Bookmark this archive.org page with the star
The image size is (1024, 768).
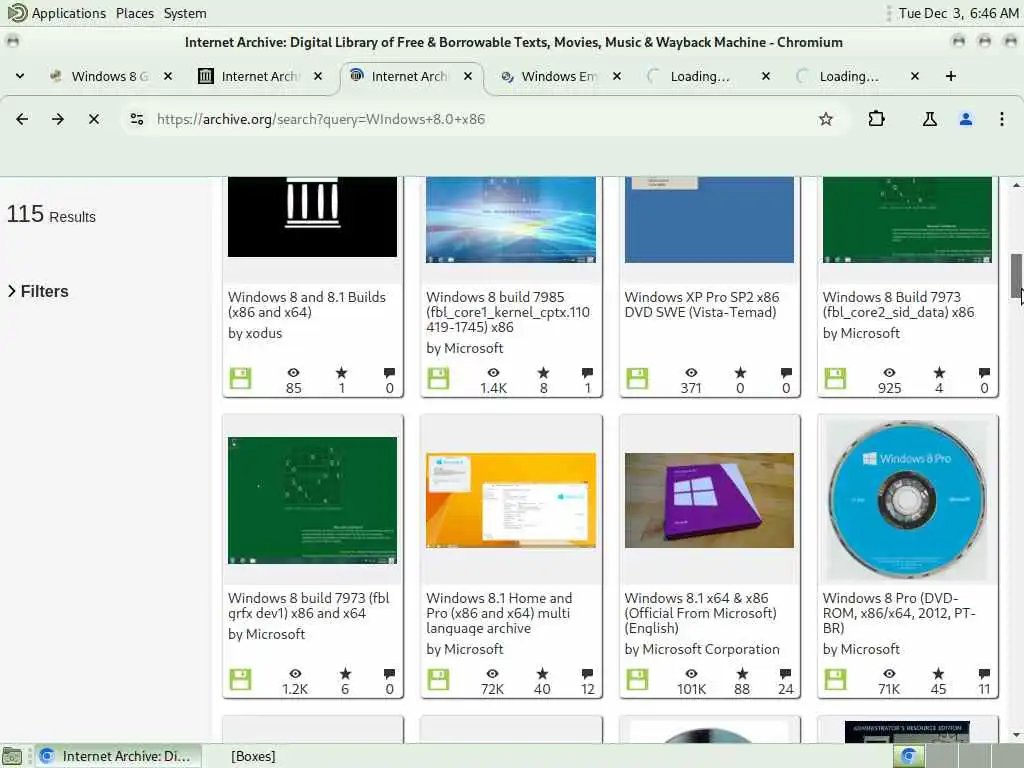click(x=826, y=119)
